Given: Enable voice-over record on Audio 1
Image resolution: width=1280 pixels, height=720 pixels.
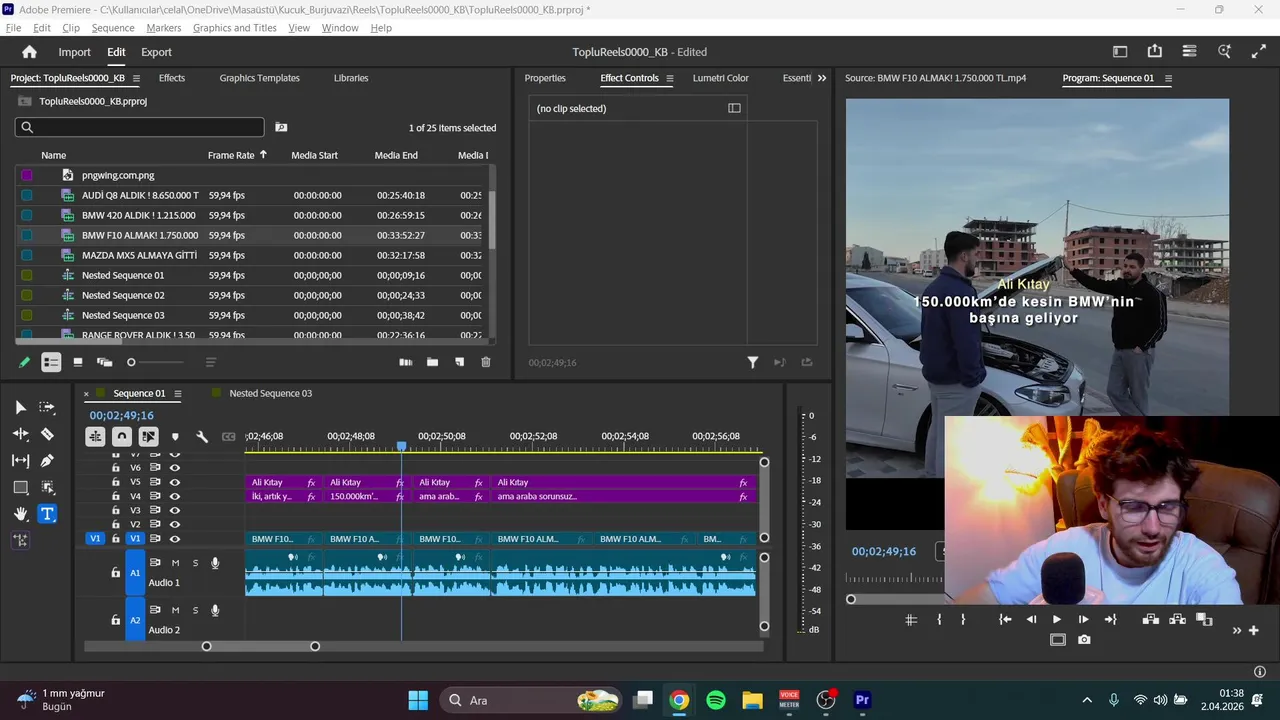Looking at the screenshot, I should point(215,563).
